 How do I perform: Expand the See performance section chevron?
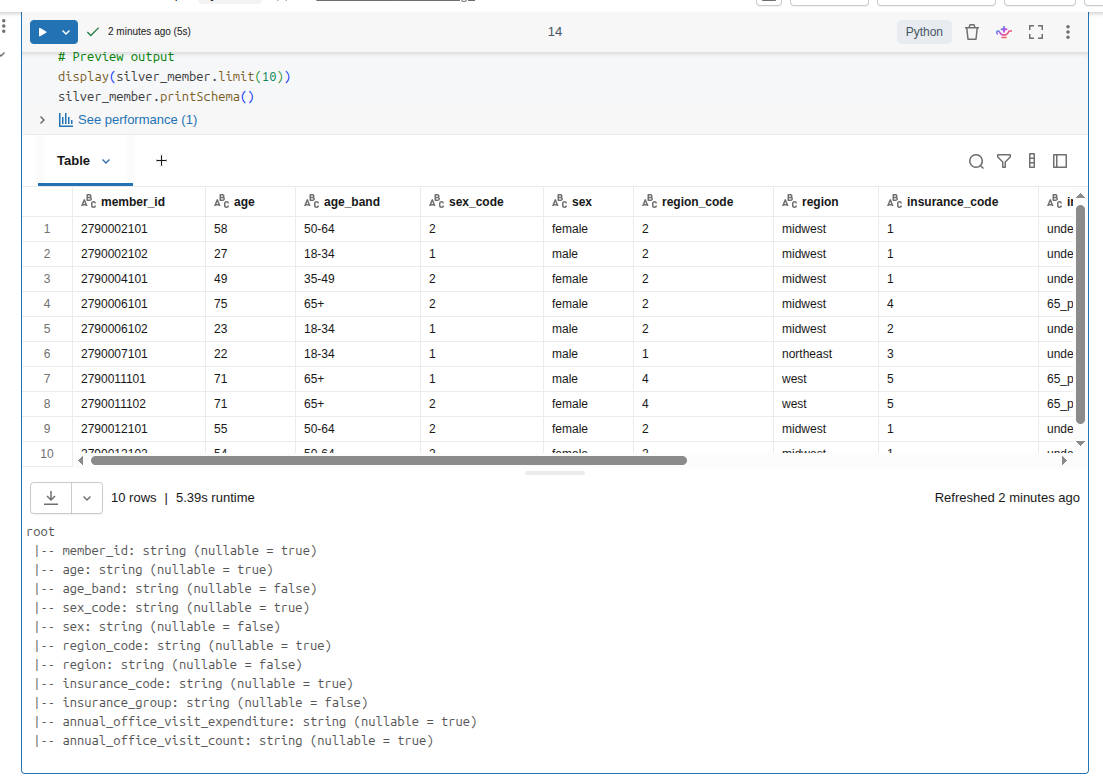[x=42, y=120]
